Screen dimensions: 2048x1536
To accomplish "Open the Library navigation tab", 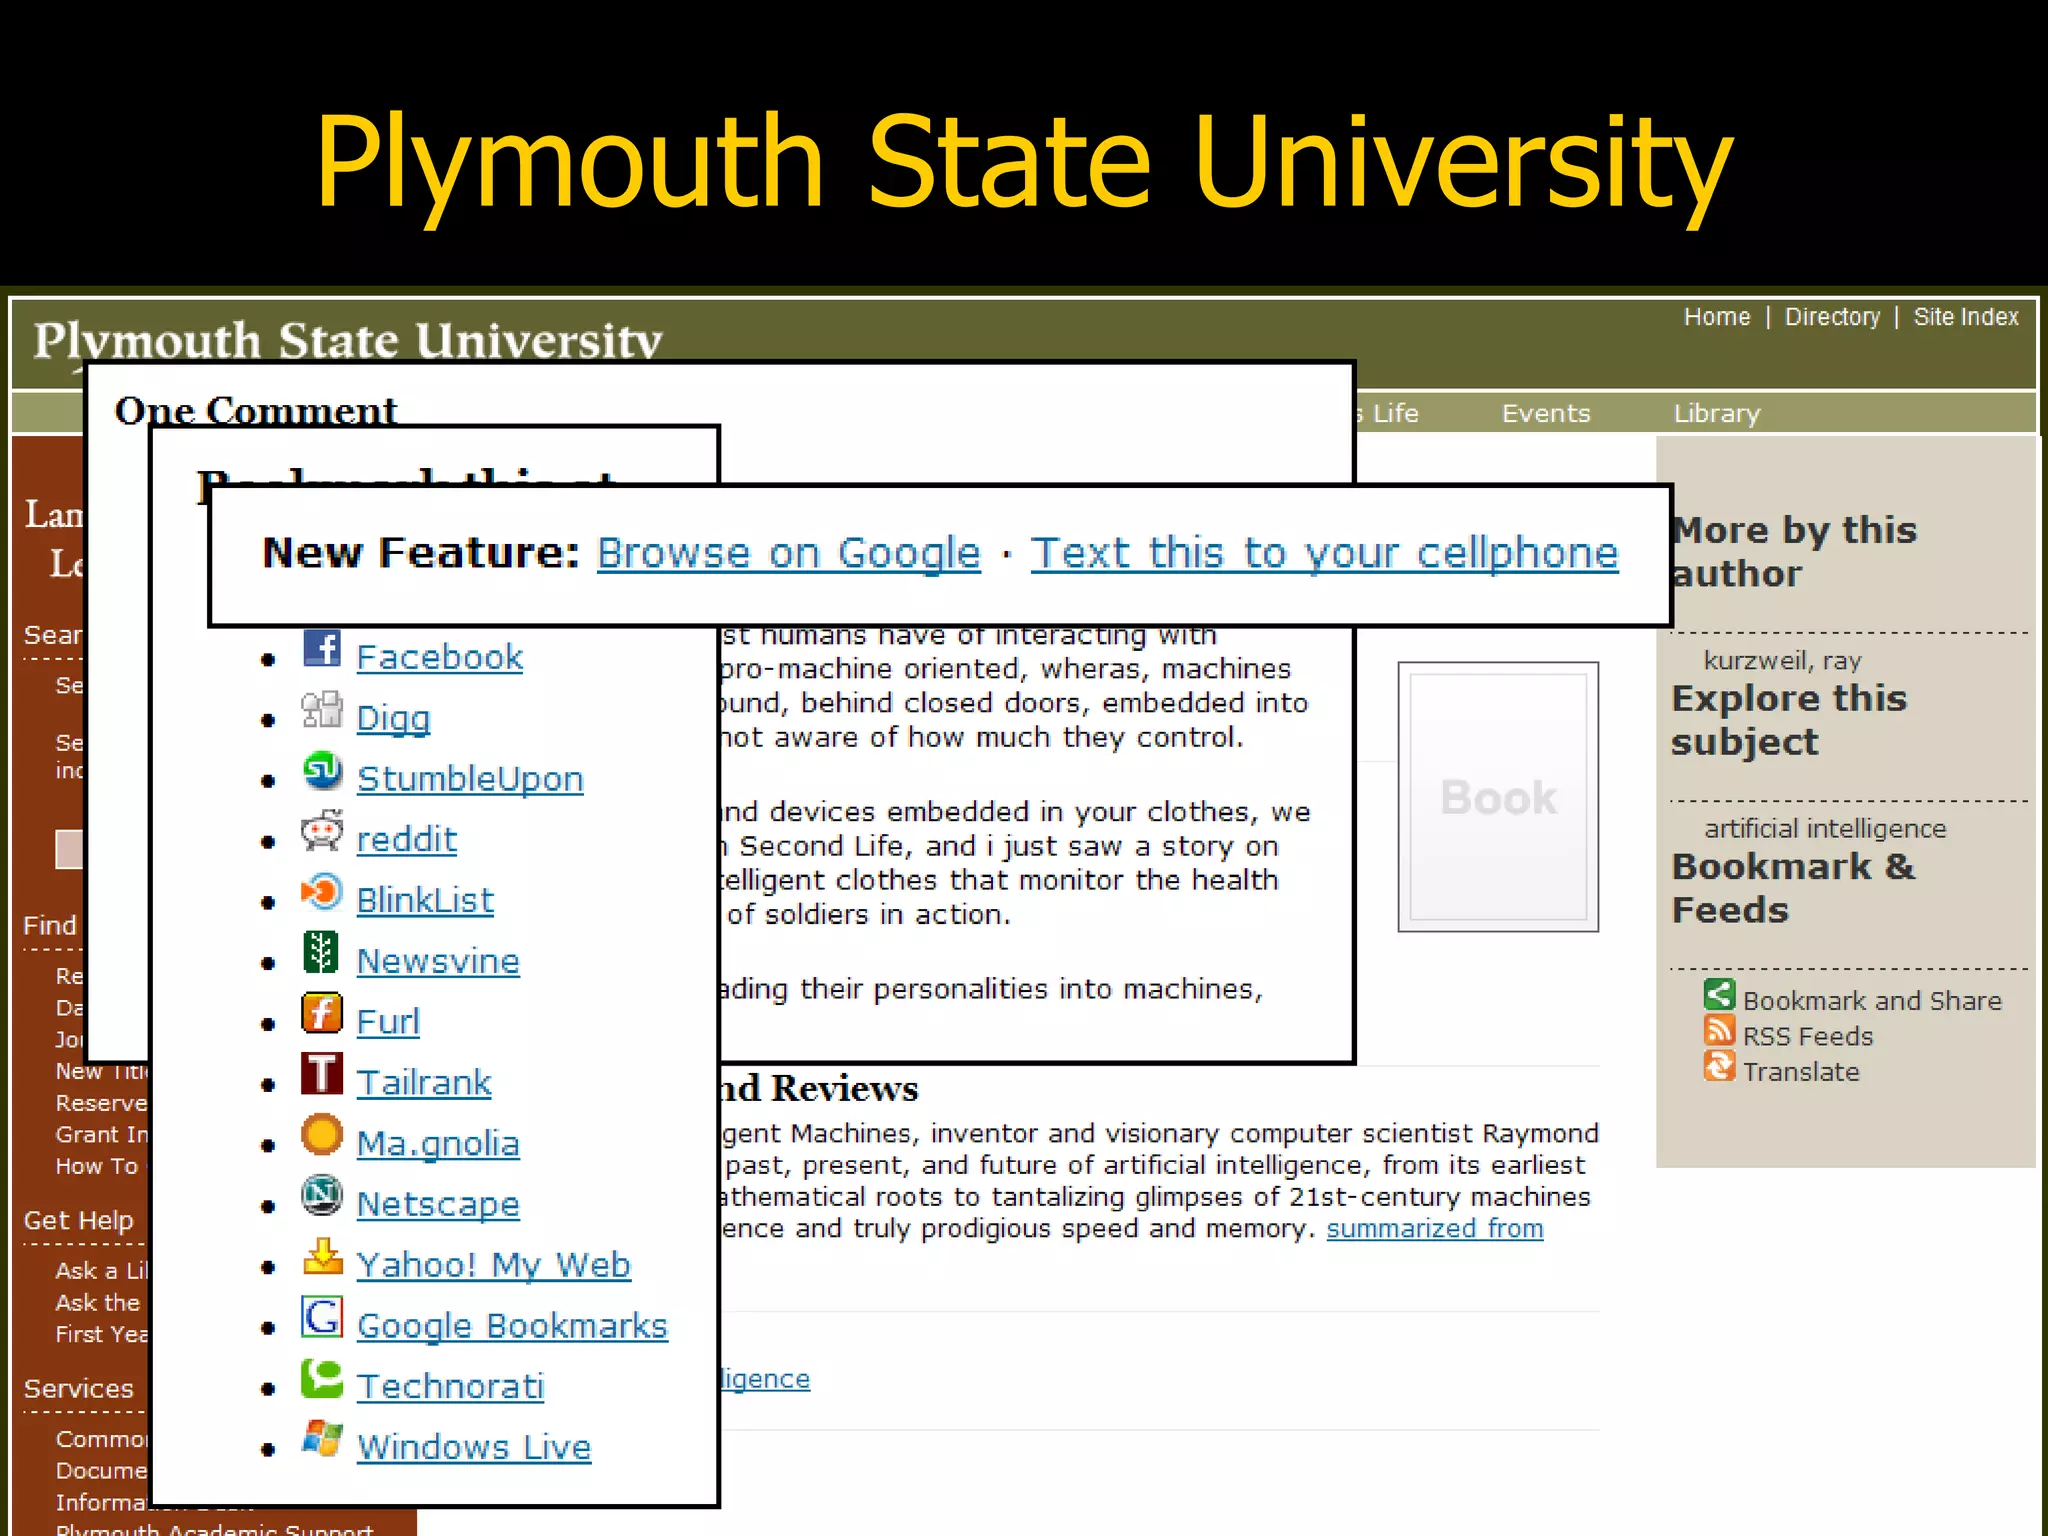I will click(1717, 414).
